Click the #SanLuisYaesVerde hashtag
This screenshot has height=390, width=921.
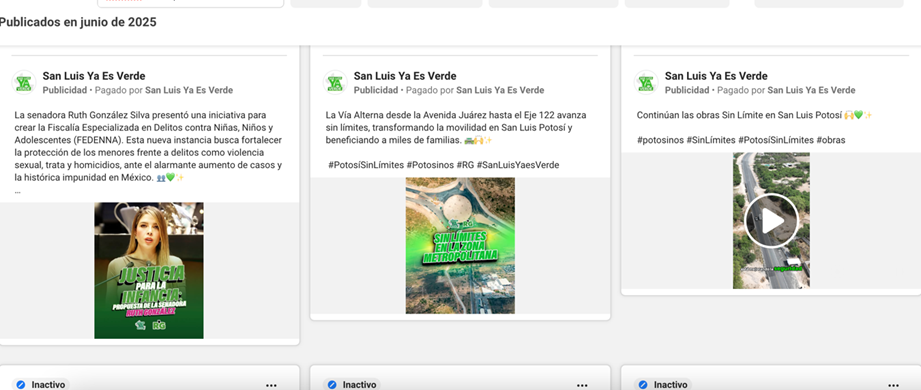(x=517, y=165)
